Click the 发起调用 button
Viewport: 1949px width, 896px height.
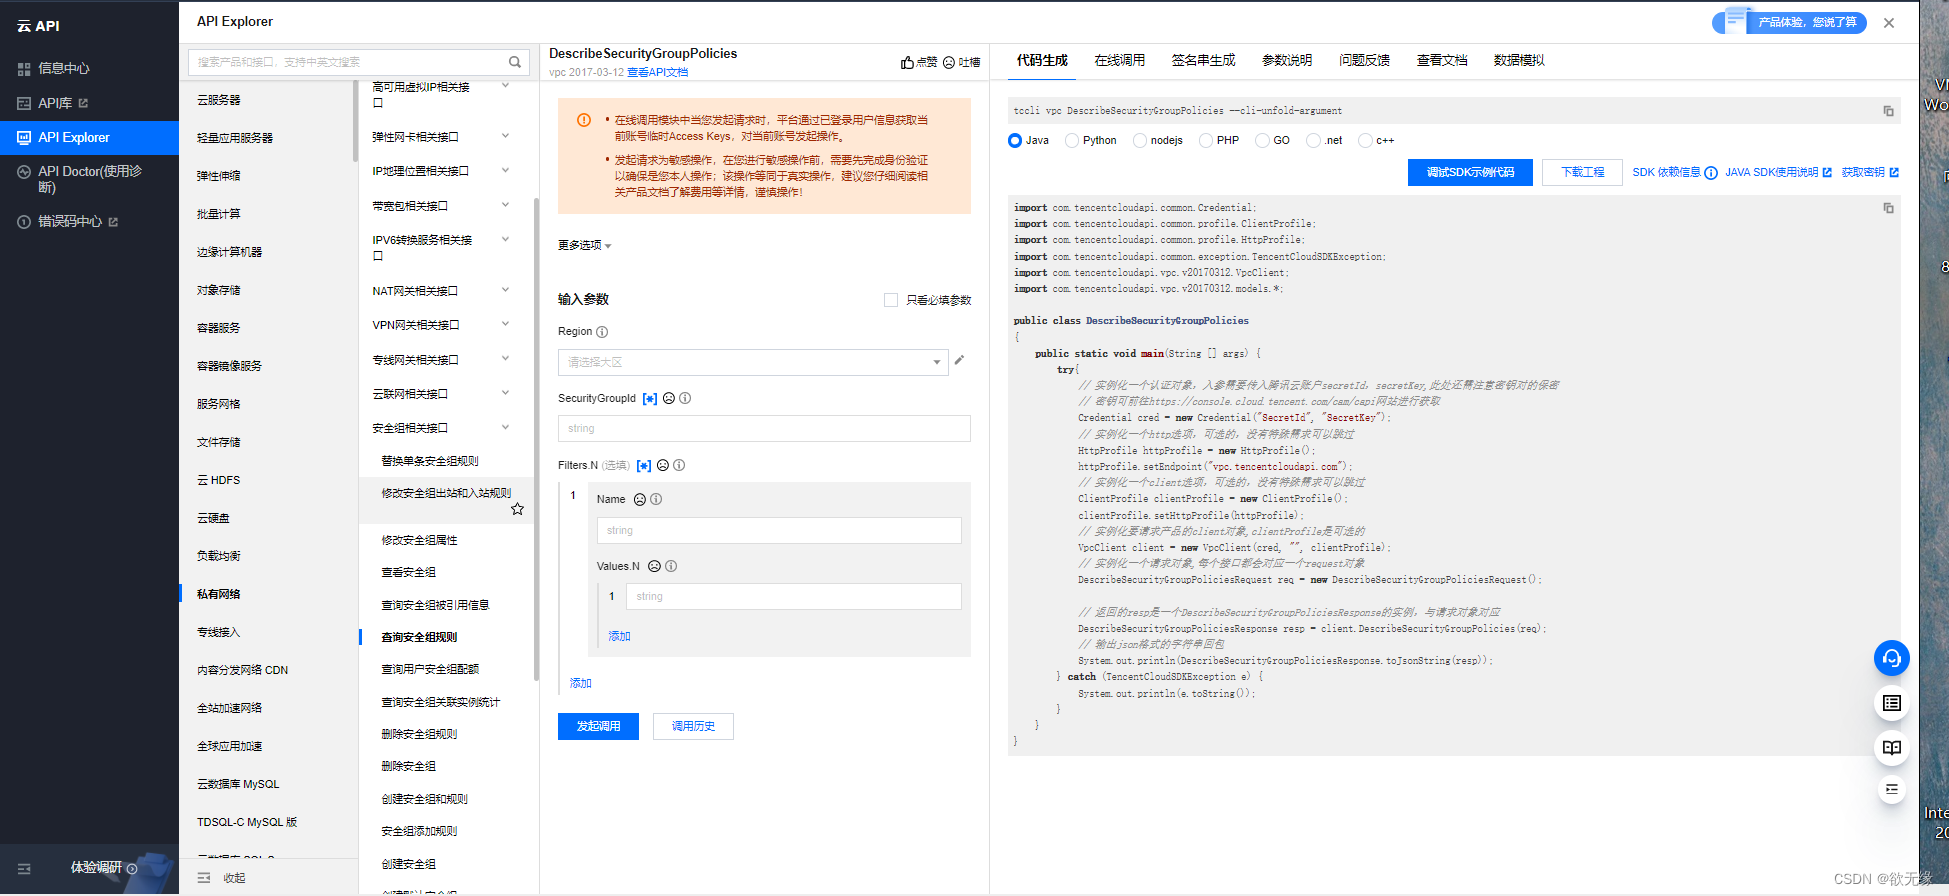coord(598,726)
